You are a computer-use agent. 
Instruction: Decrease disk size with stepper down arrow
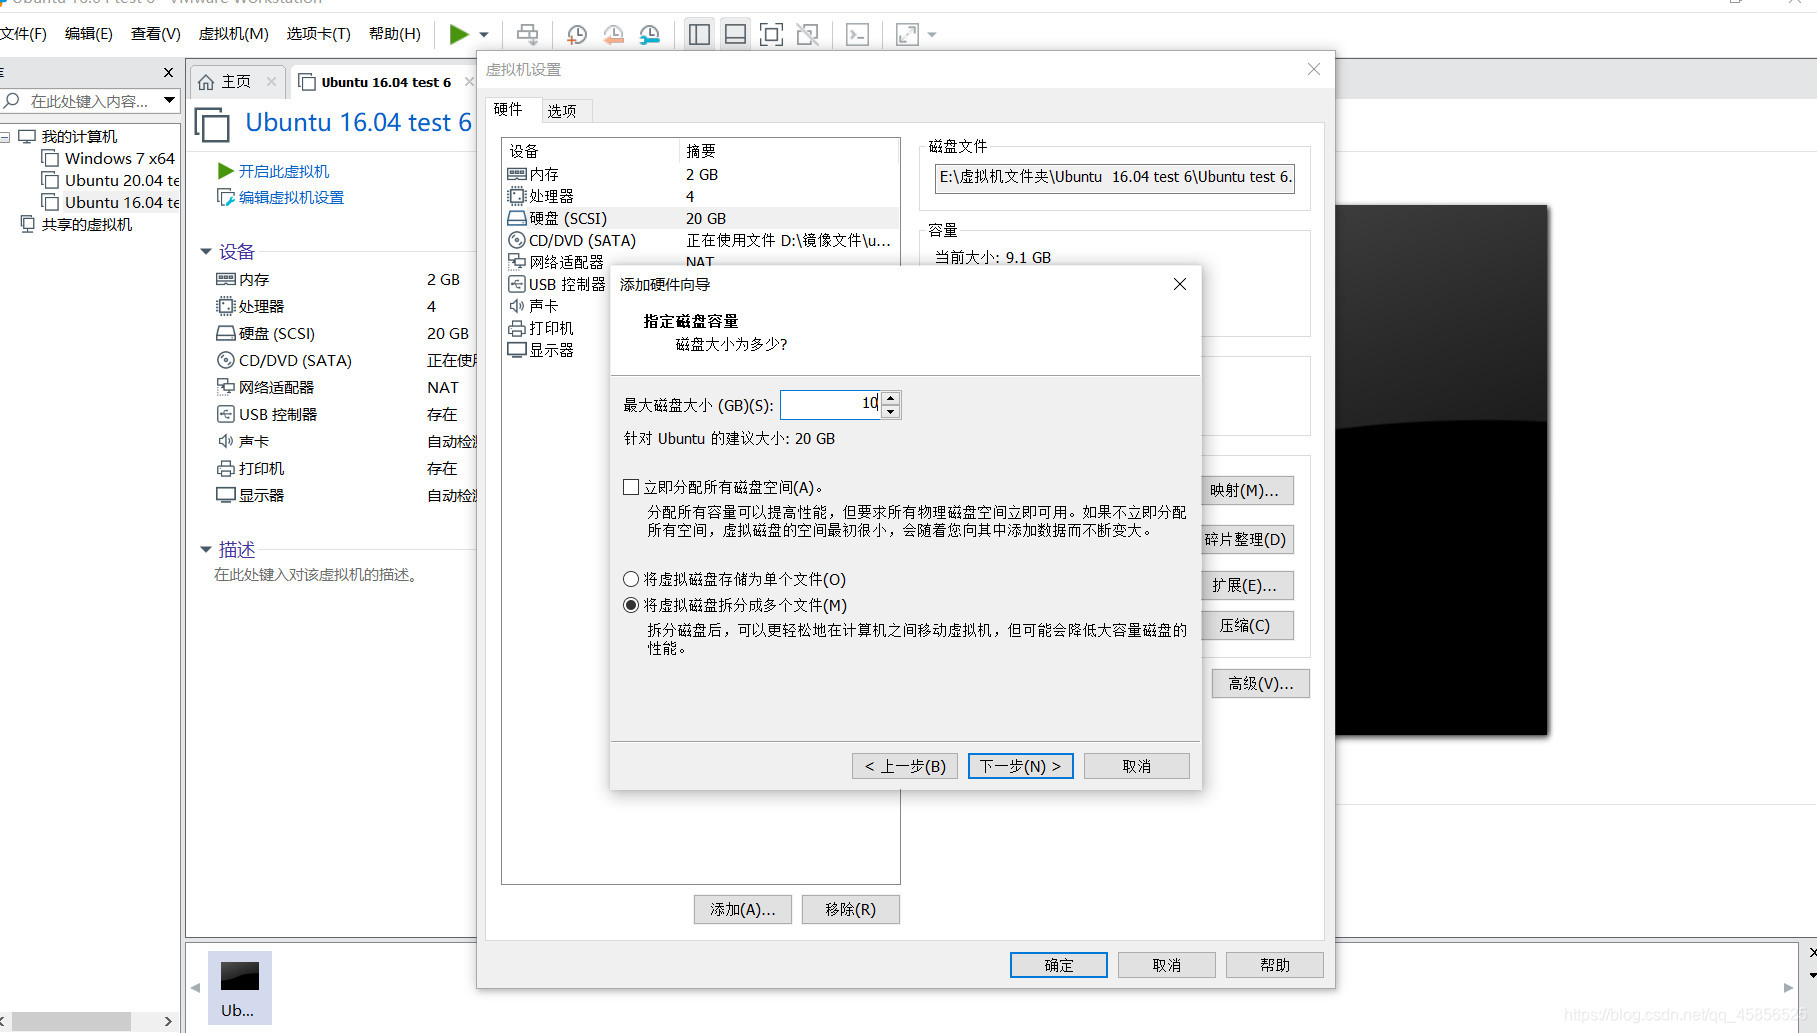click(x=891, y=412)
